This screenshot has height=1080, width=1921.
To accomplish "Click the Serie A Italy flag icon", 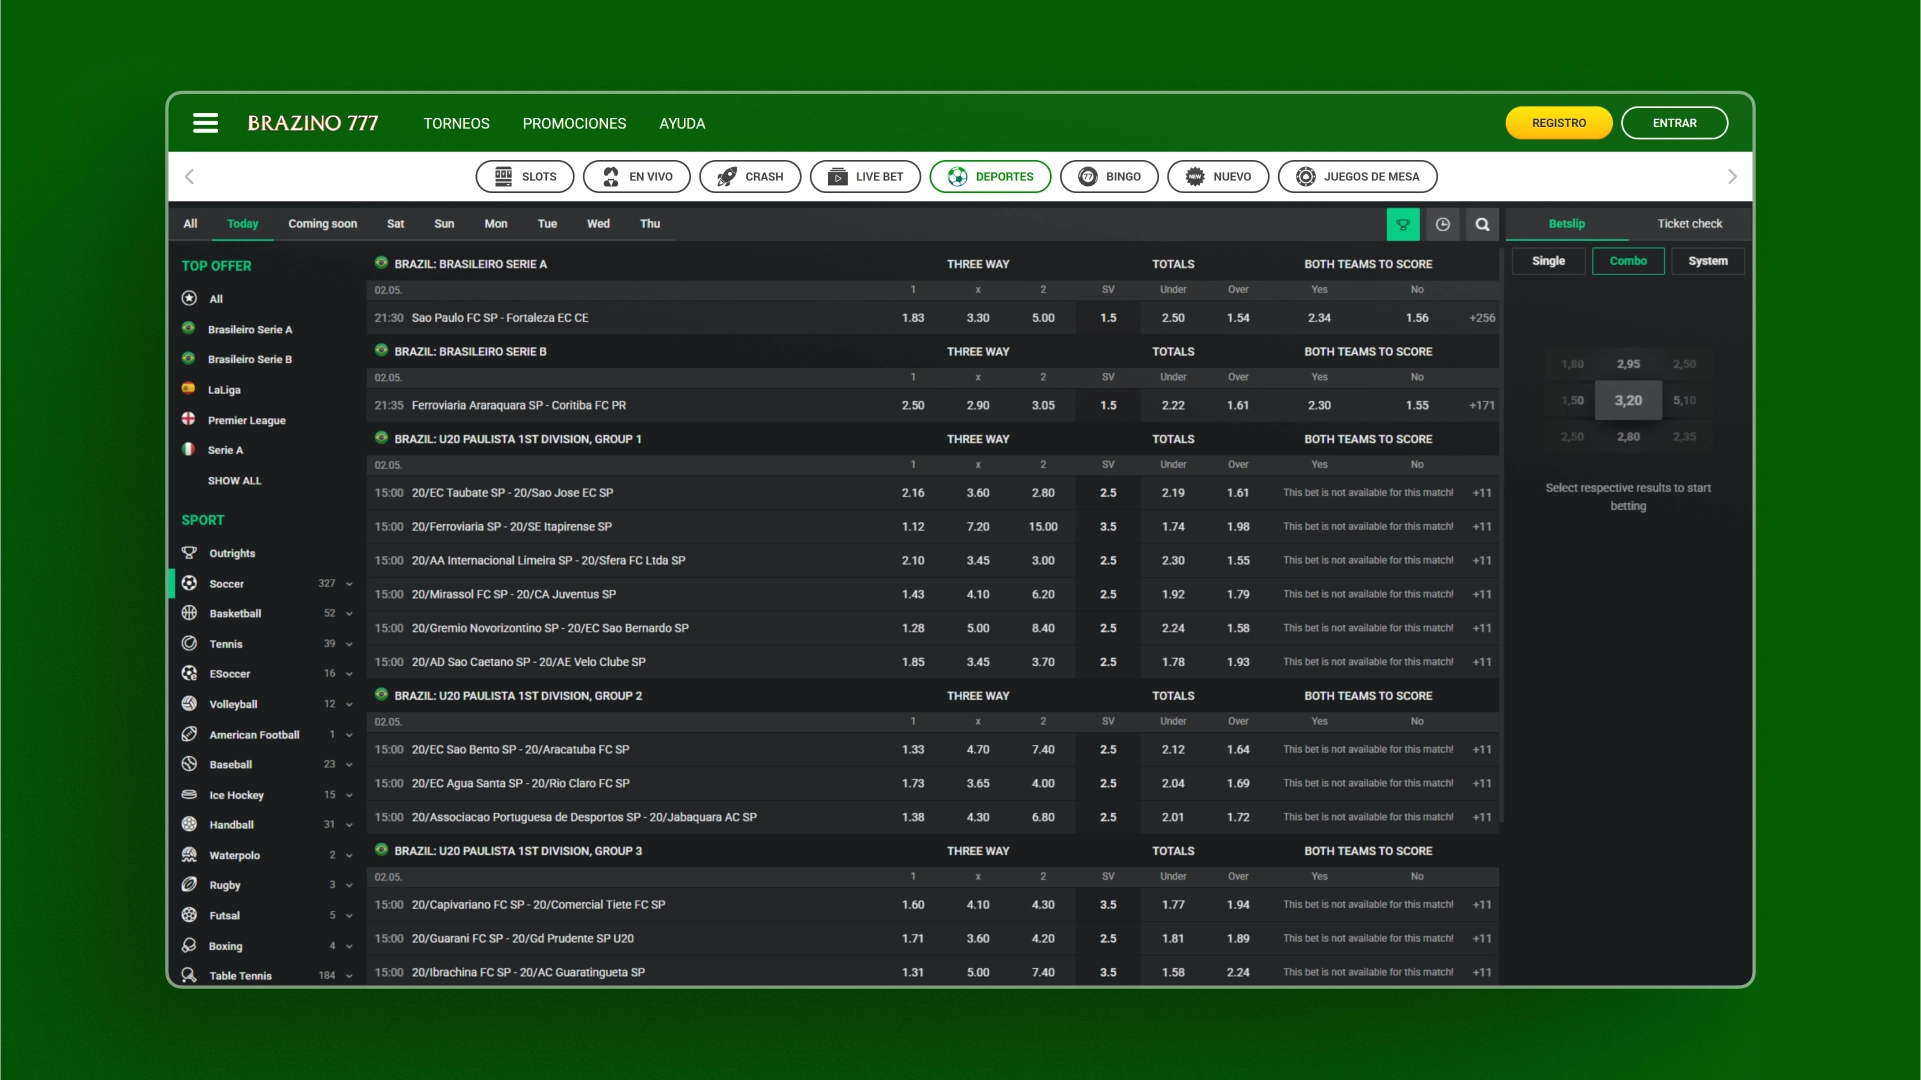I will pos(188,450).
